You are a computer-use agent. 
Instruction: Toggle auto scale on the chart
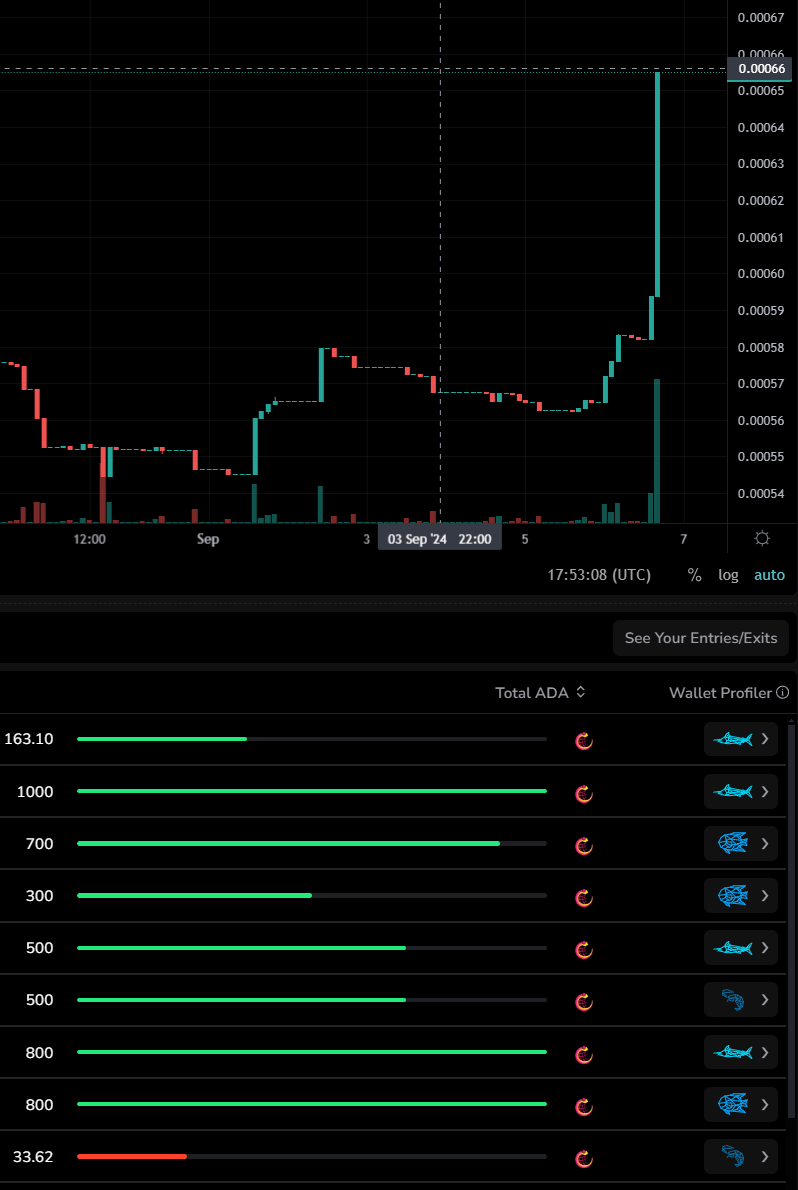[769, 575]
